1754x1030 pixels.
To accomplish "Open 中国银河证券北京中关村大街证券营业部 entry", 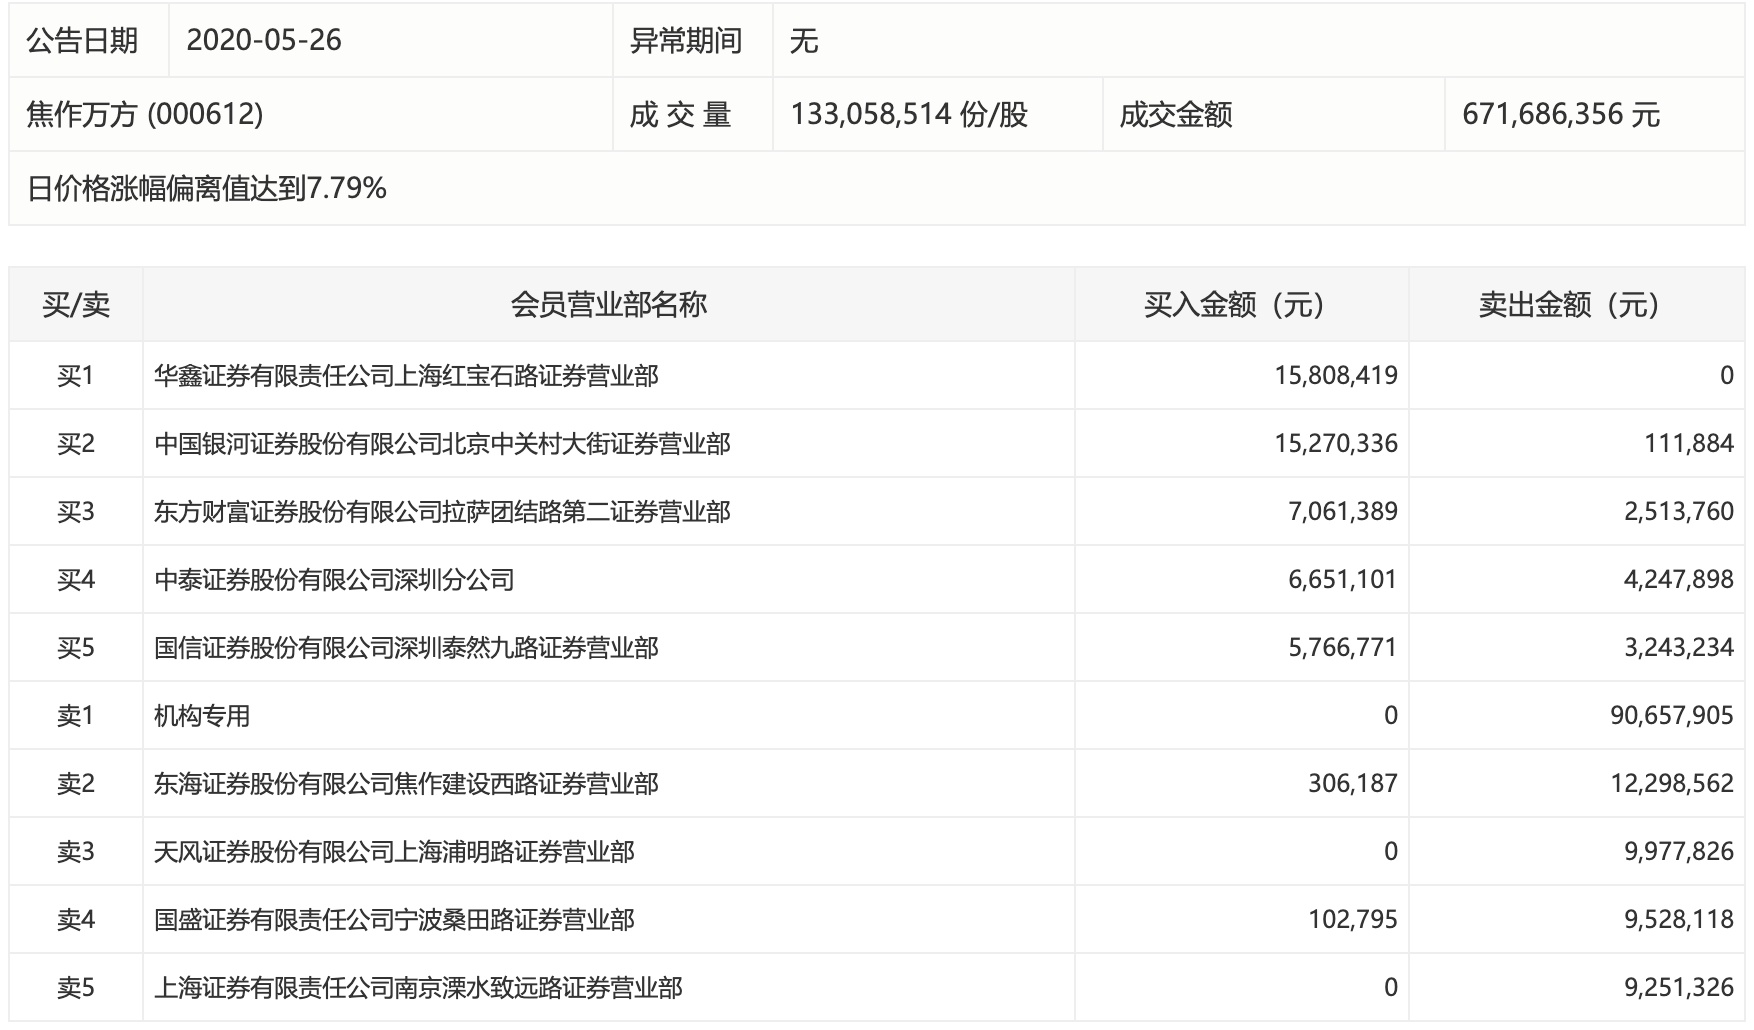I will coord(442,444).
